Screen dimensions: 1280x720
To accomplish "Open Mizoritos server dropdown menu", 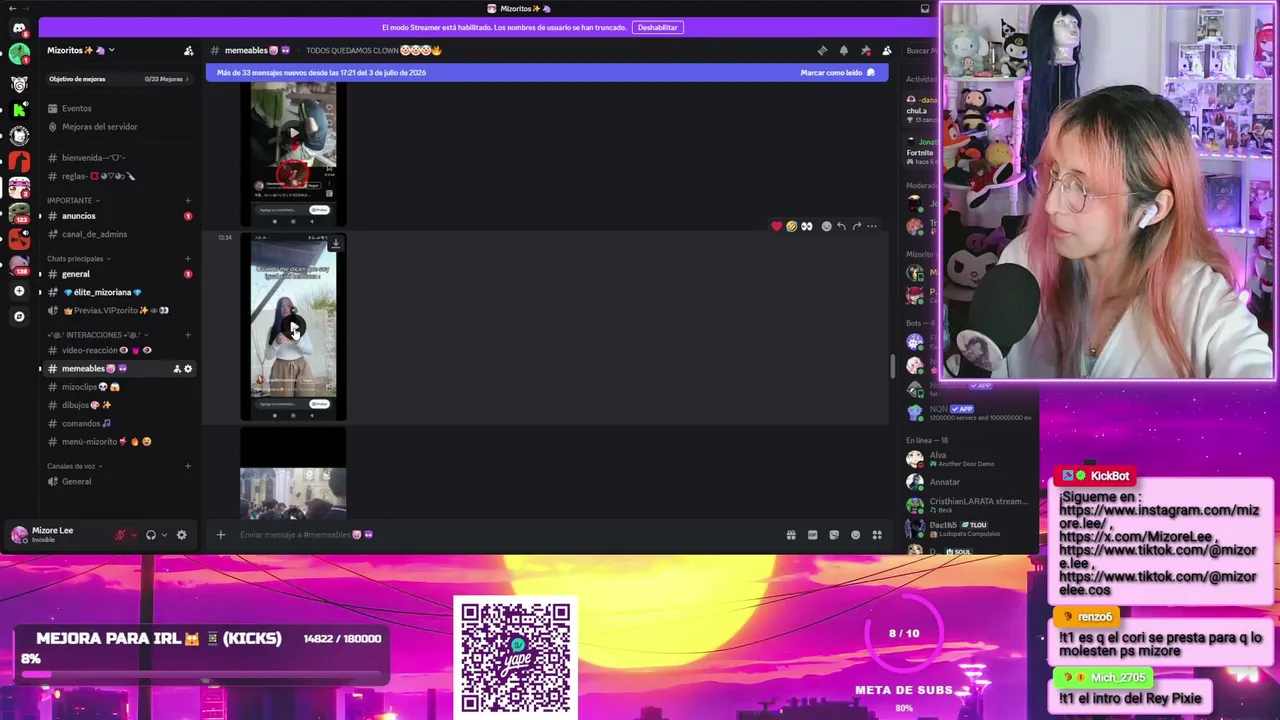I will [x=81, y=50].
